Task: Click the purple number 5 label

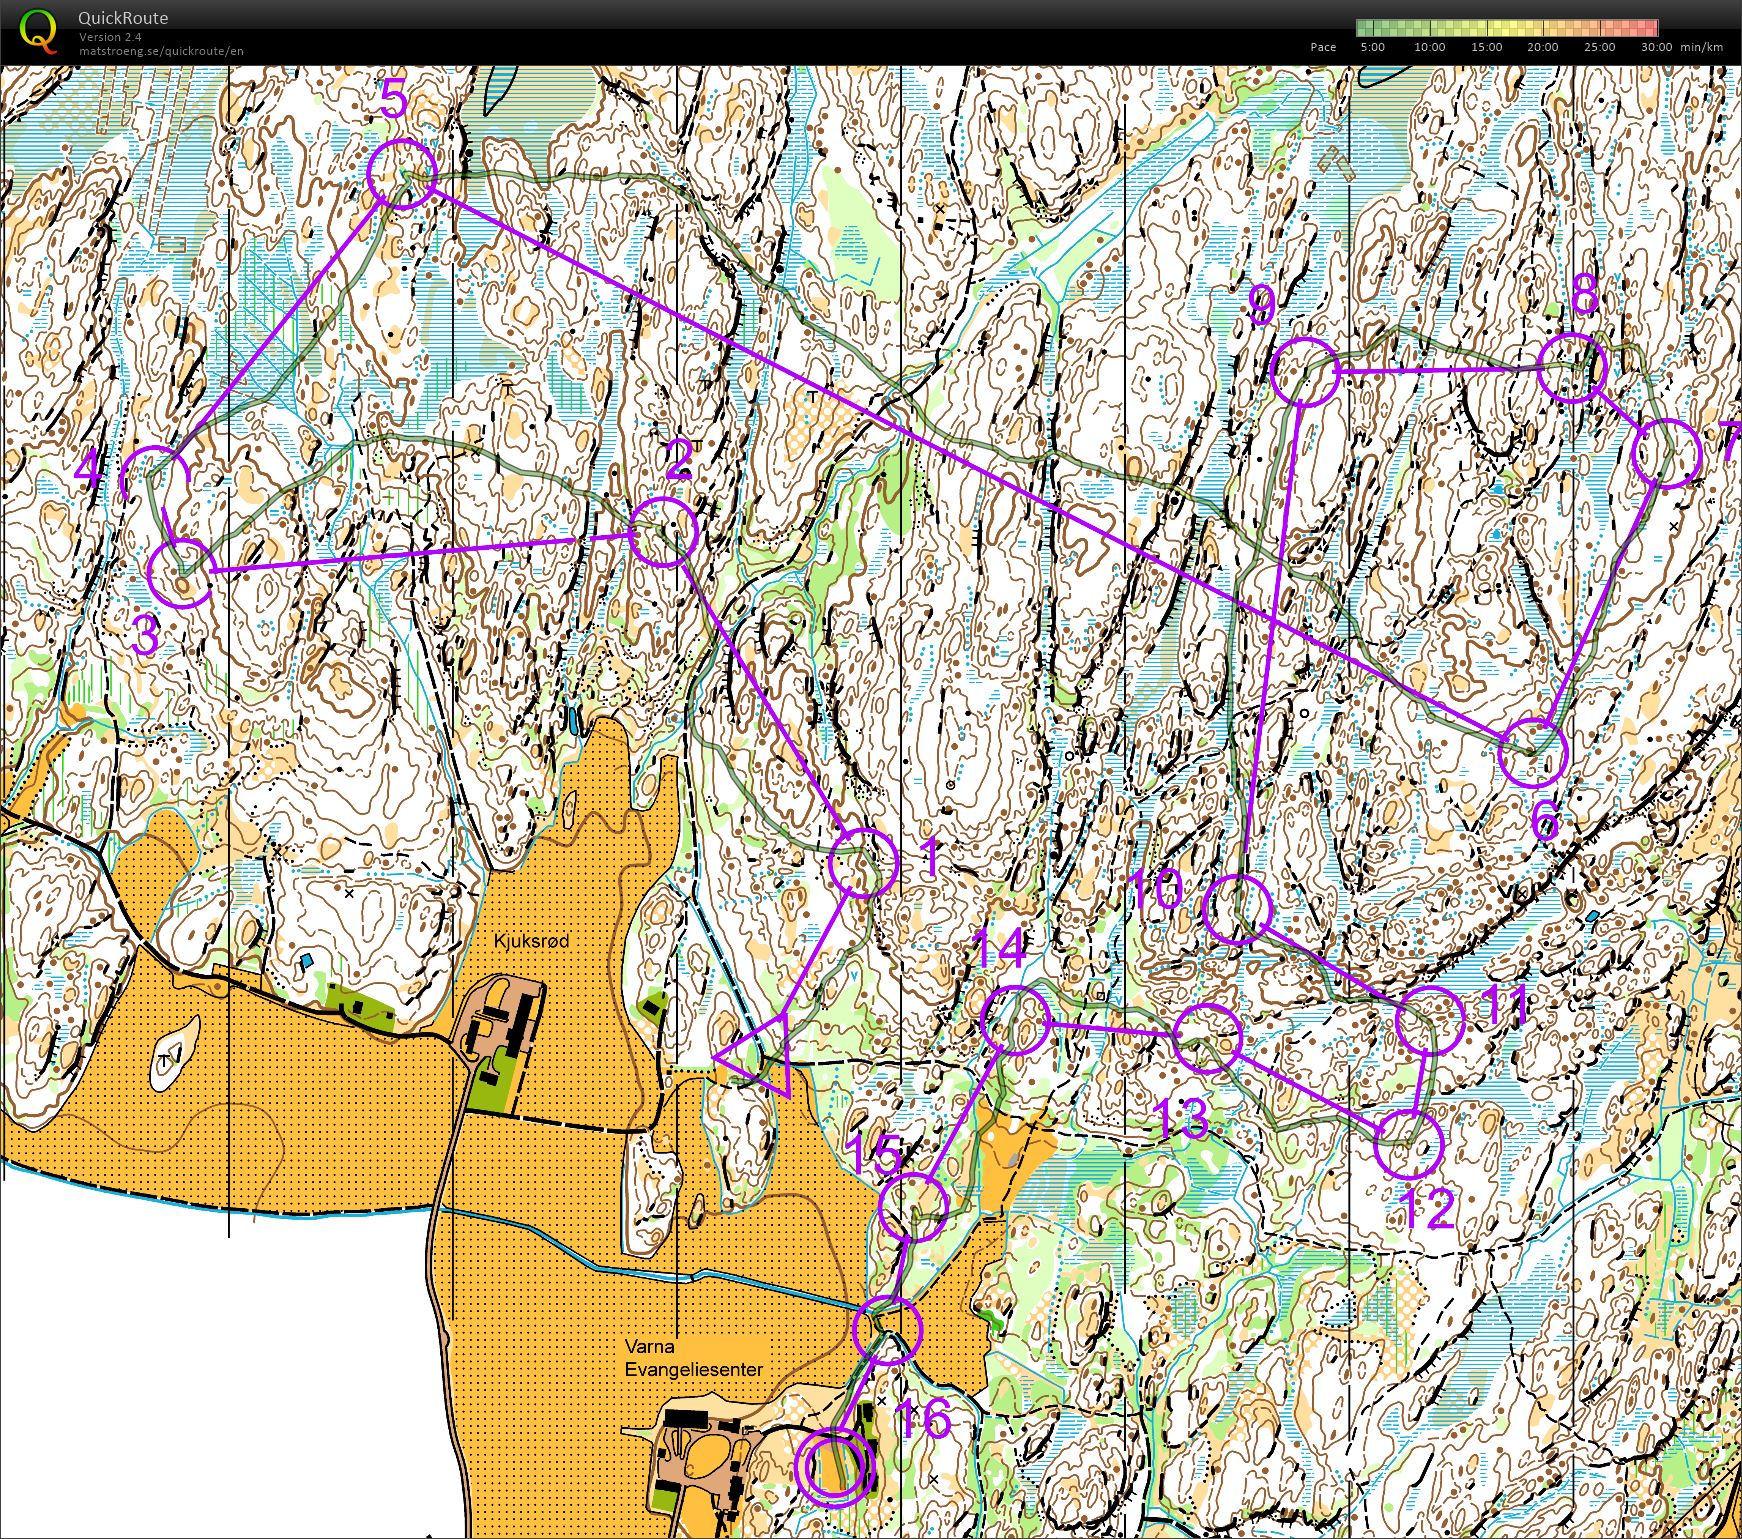Action: 394,100
